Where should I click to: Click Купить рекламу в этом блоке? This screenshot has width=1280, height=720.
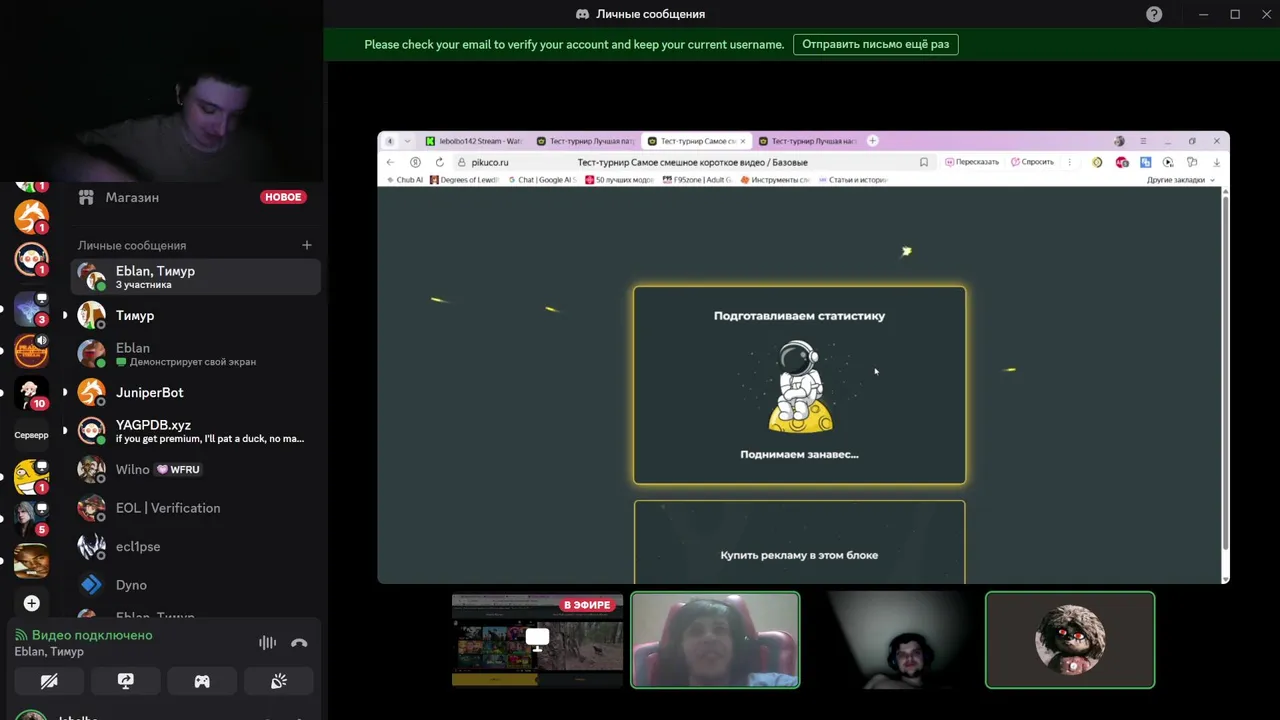click(799, 555)
